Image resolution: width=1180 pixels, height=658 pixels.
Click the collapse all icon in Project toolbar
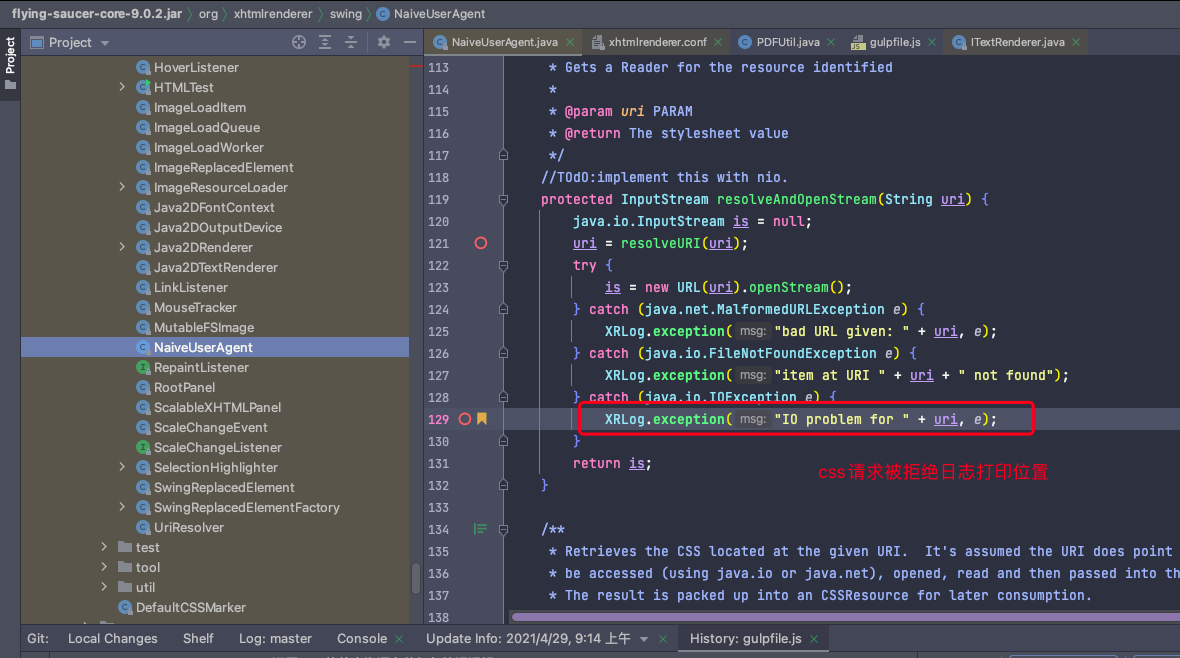pos(351,42)
